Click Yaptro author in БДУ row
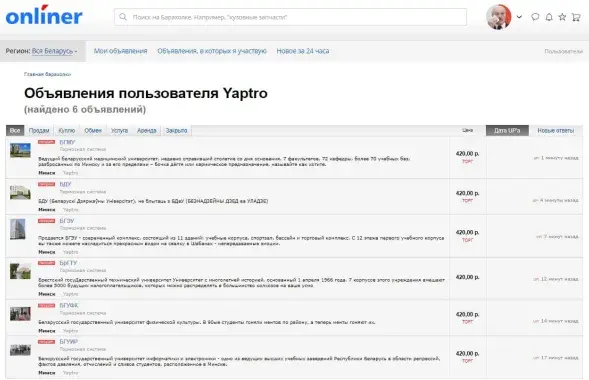 (x=70, y=210)
